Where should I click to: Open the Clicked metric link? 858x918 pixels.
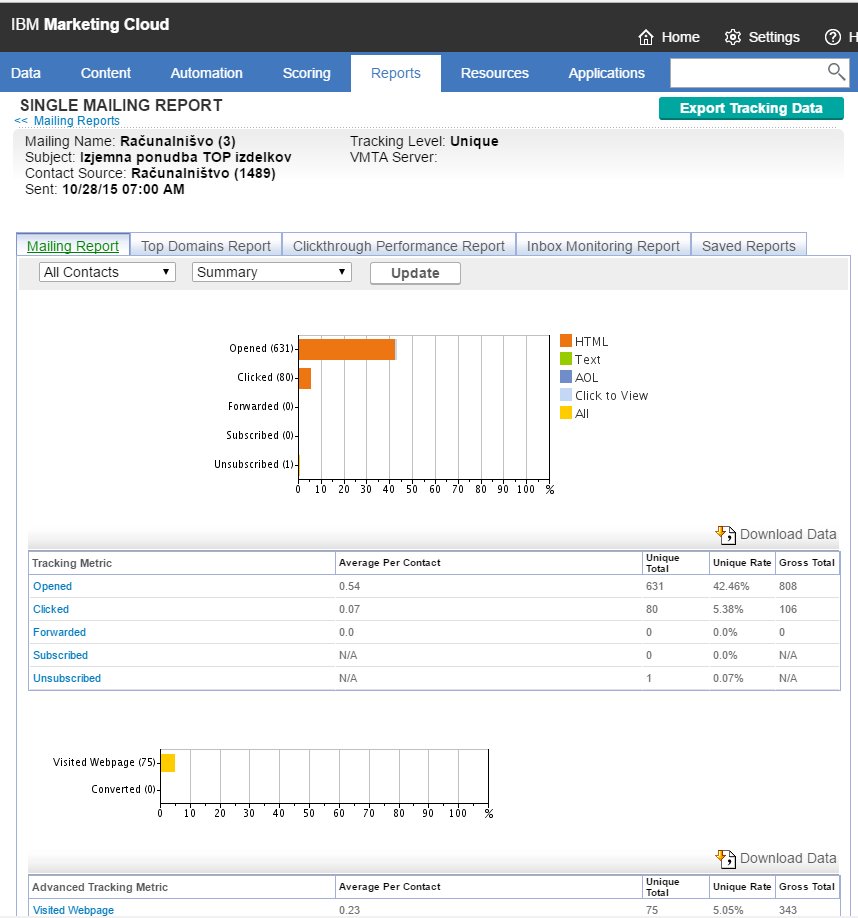[x=51, y=609]
